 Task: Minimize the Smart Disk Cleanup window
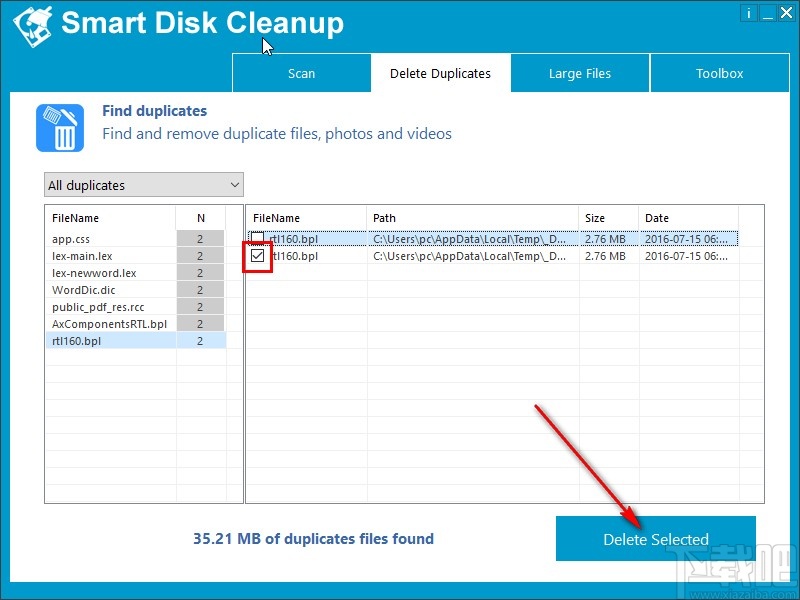(767, 14)
